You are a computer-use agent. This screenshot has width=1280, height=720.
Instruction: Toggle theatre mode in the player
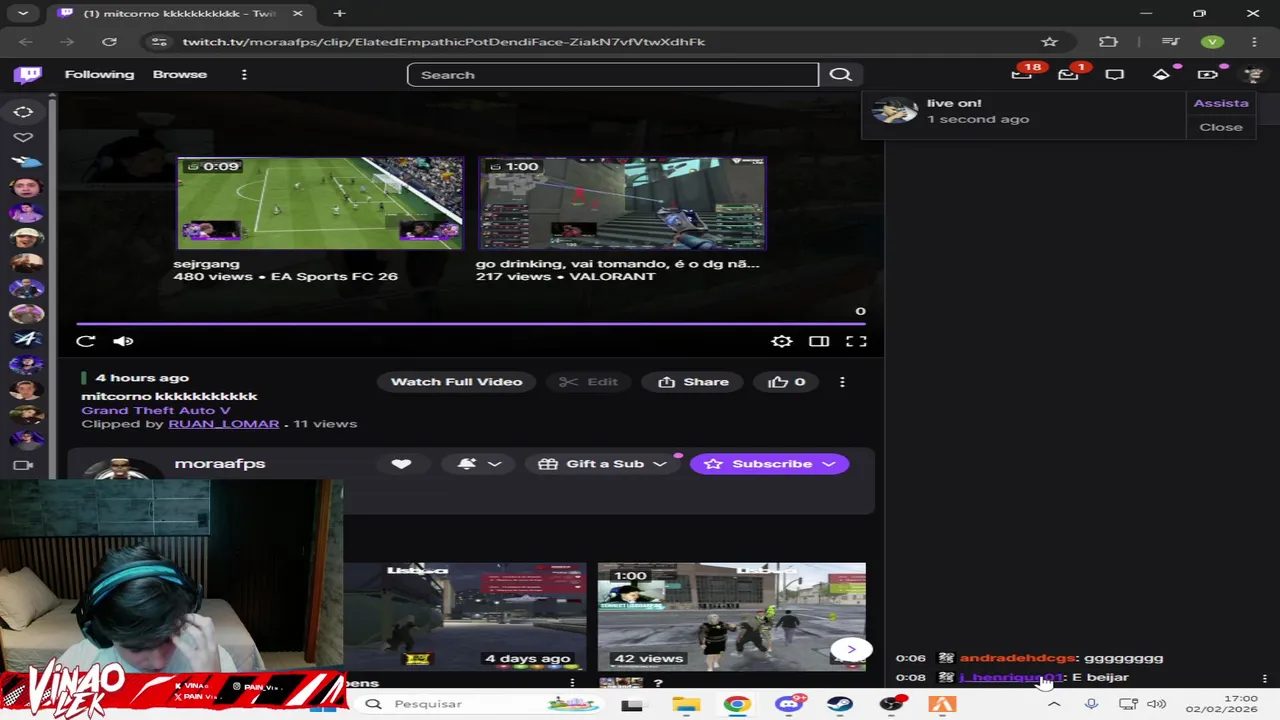click(x=819, y=341)
